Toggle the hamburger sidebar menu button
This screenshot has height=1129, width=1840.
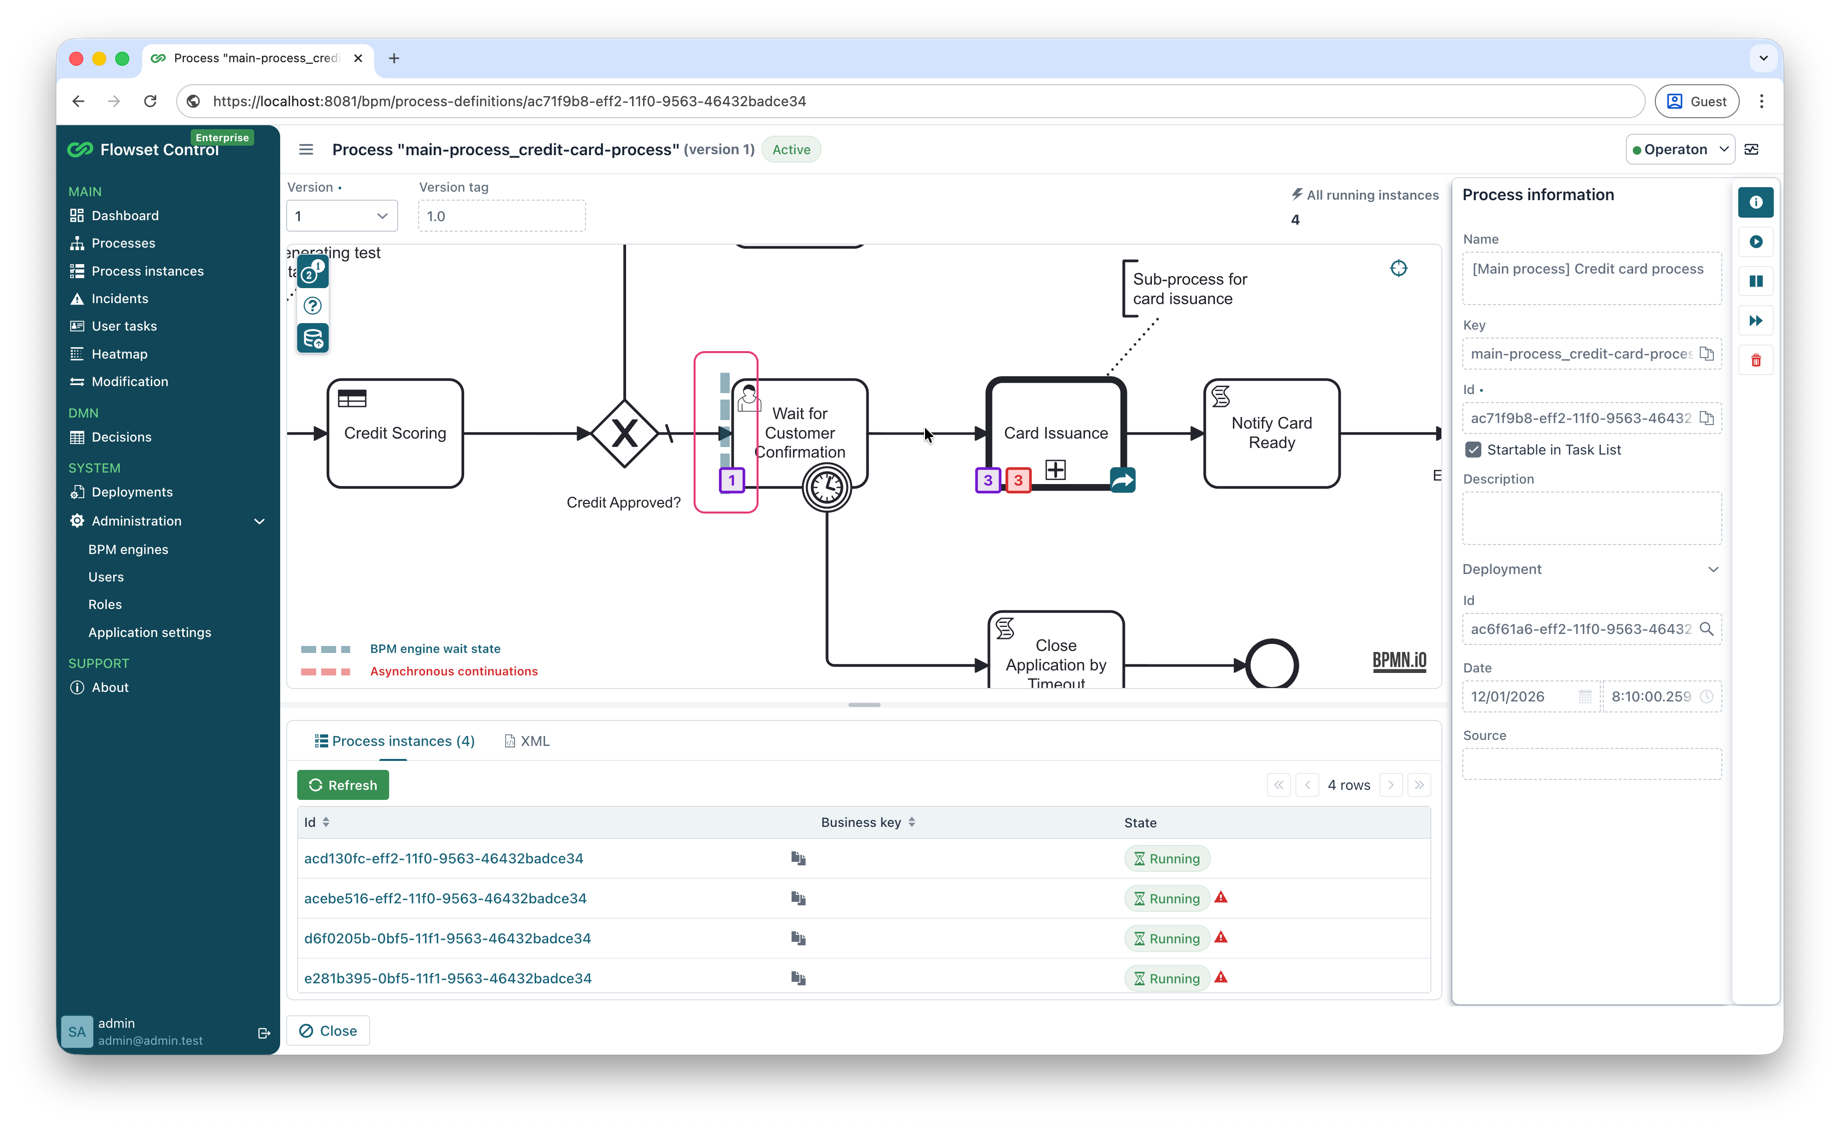tap(306, 150)
